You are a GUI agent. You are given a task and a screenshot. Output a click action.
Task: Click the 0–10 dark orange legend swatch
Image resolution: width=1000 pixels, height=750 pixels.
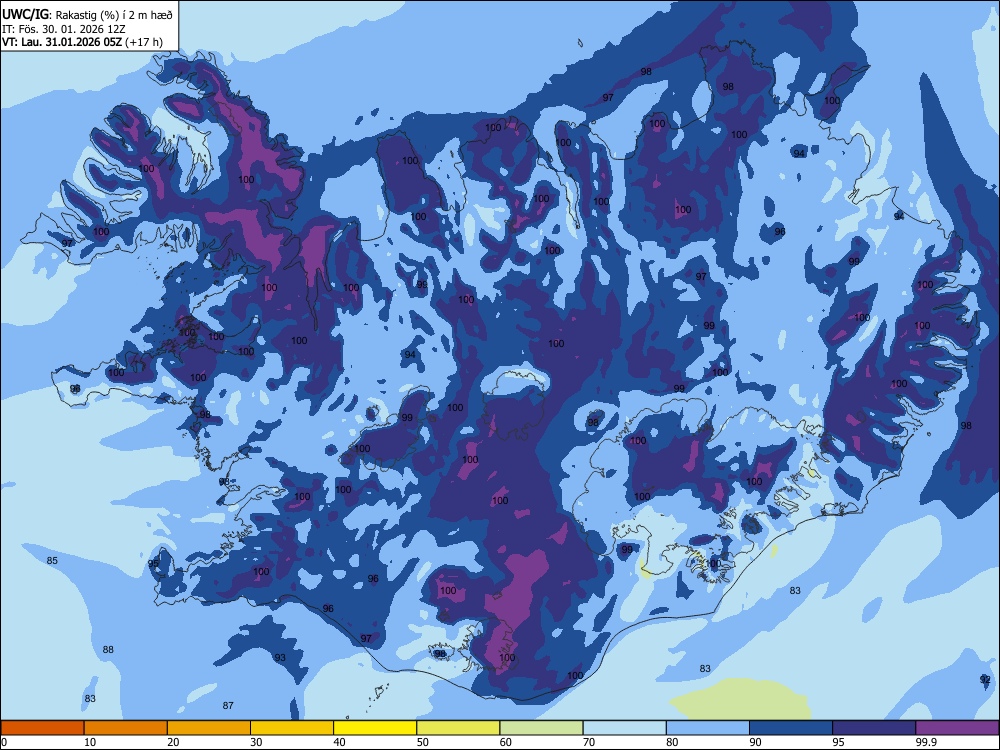42,728
